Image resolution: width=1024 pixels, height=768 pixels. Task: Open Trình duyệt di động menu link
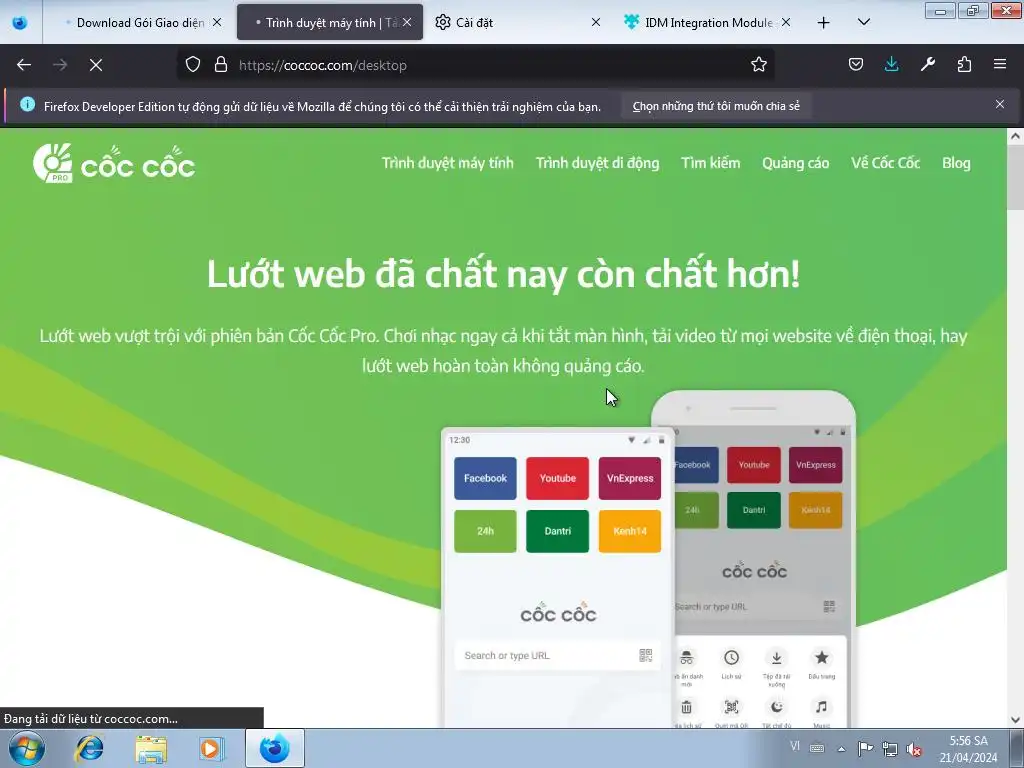tap(598, 163)
